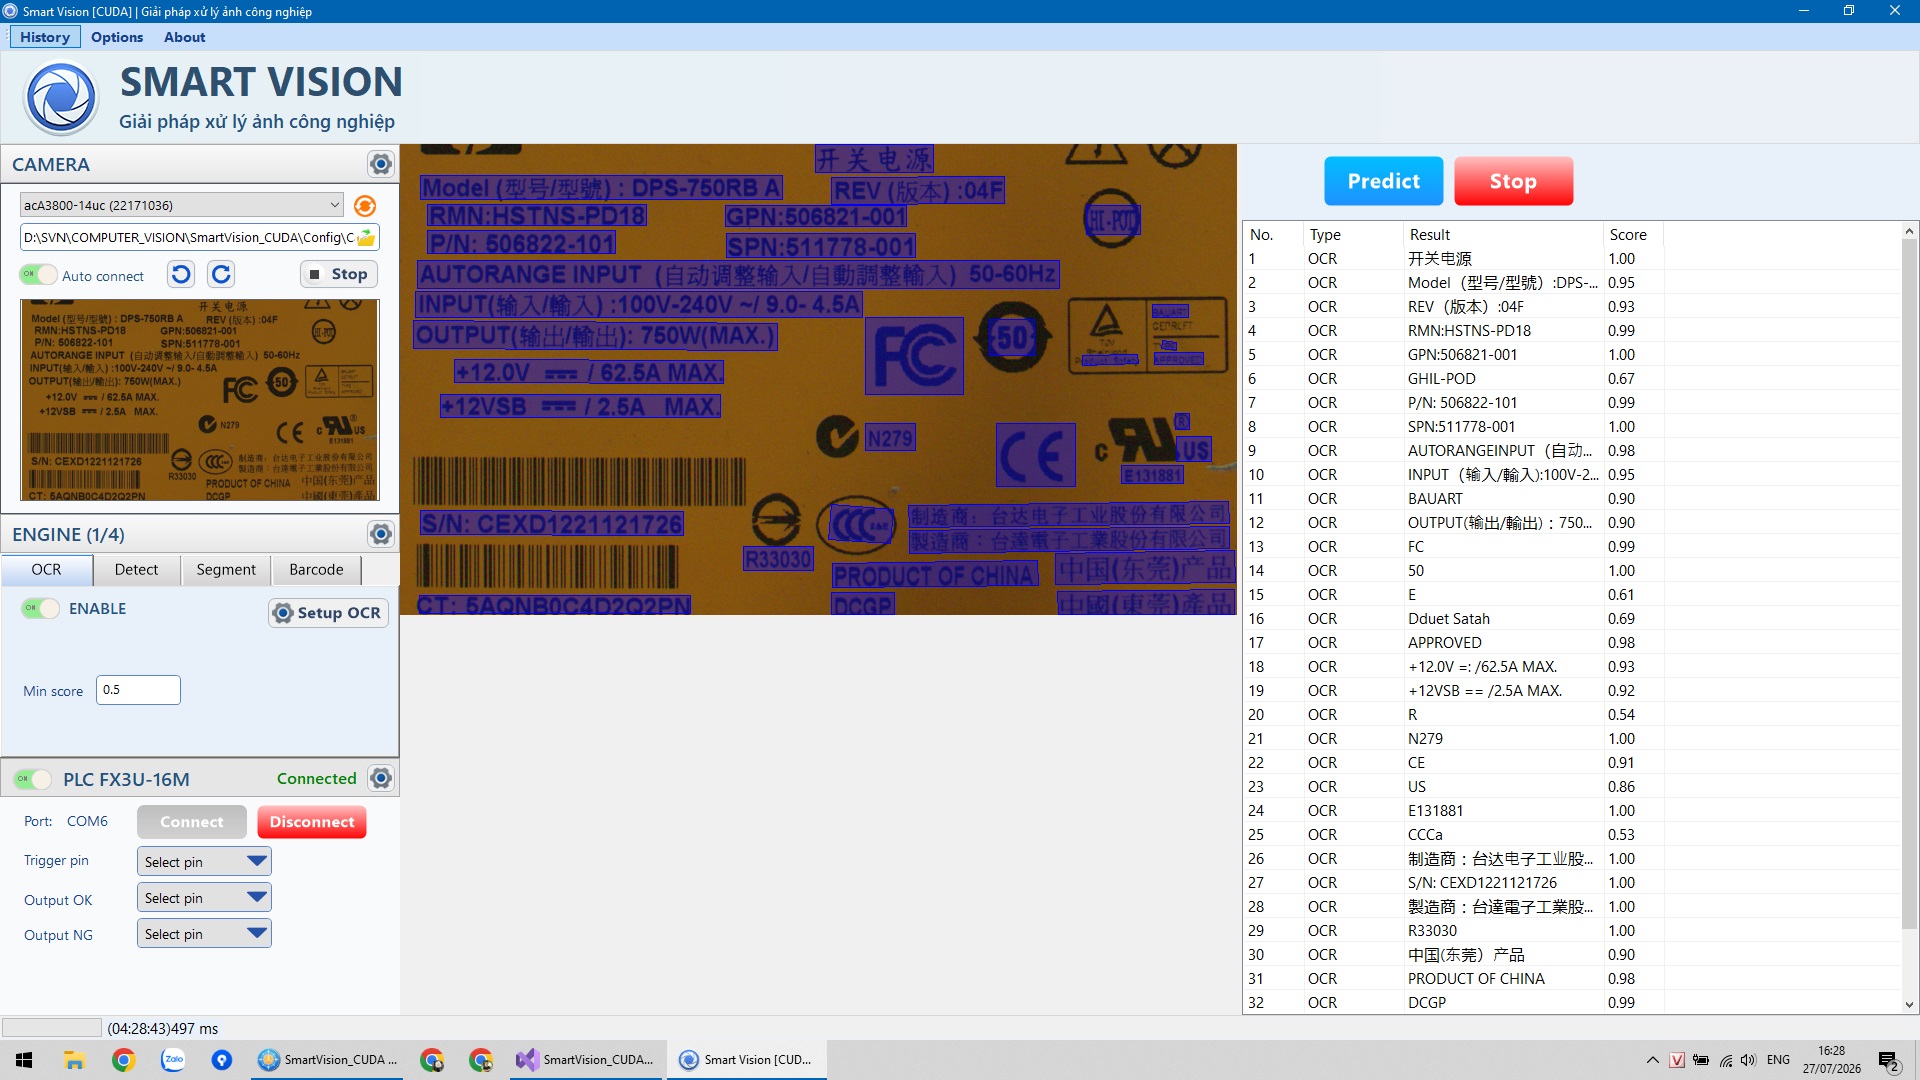The image size is (1920, 1080).
Task: Switch to the Barcode engine tab
Action: point(316,569)
